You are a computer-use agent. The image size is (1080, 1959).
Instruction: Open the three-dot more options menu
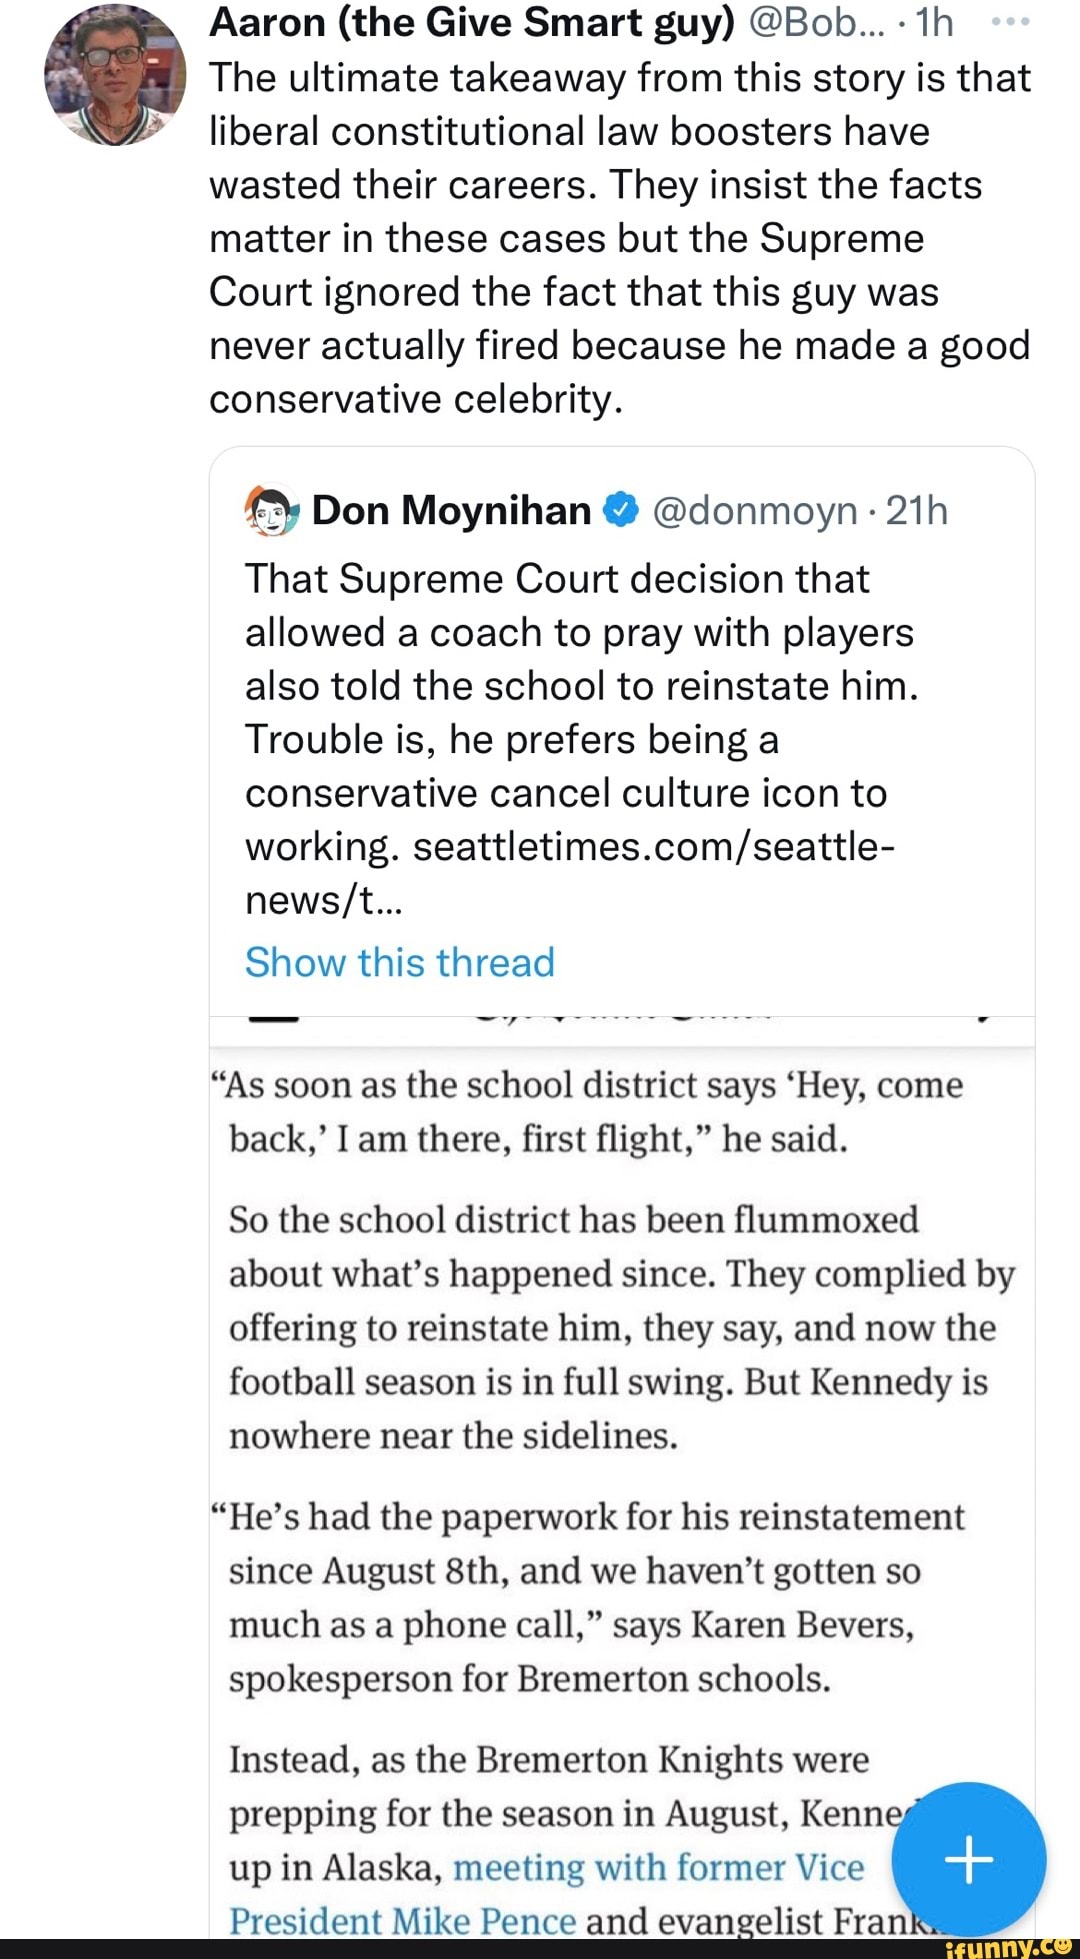(x=1012, y=22)
